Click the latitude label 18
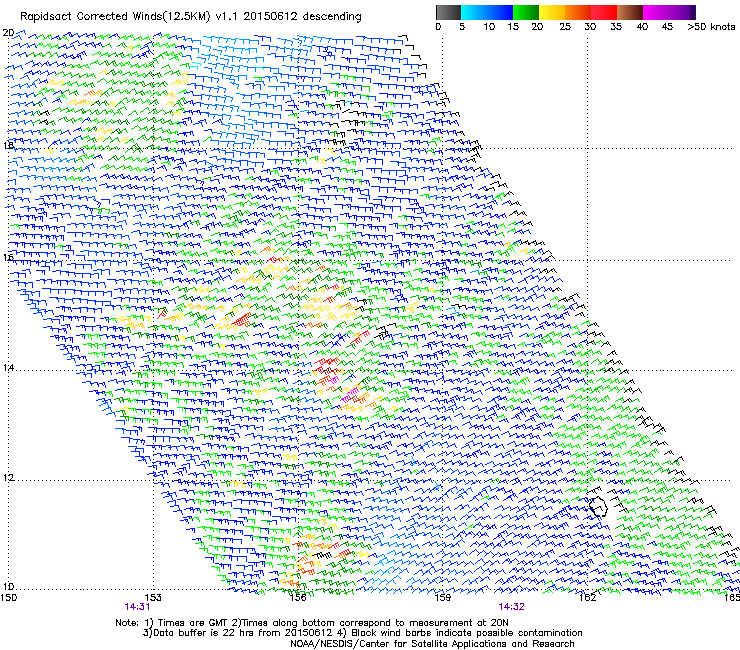This screenshot has width=740, height=650. click(x=8, y=145)
